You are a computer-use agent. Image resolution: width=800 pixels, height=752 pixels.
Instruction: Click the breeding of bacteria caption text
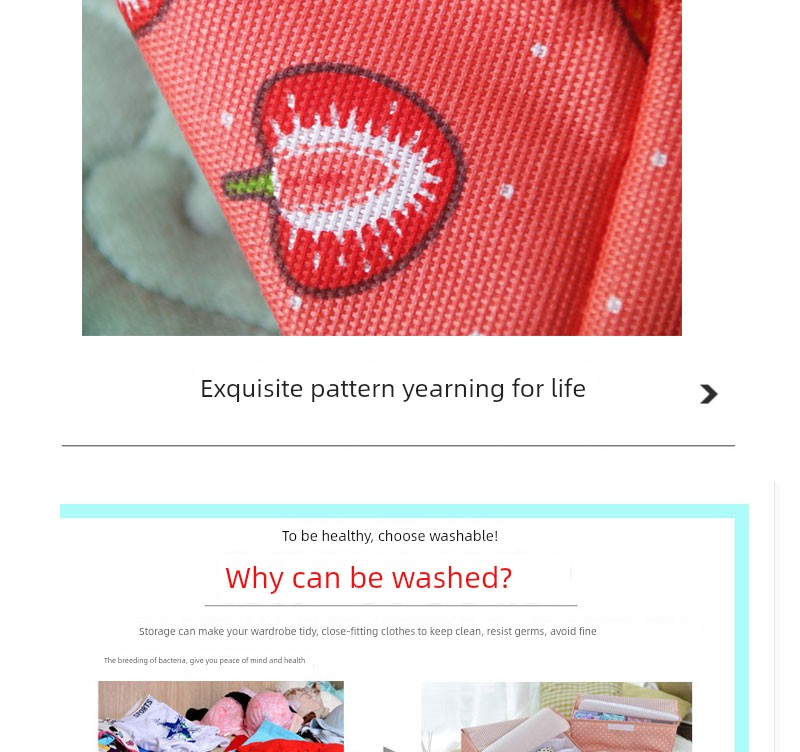tap(205, 660)
